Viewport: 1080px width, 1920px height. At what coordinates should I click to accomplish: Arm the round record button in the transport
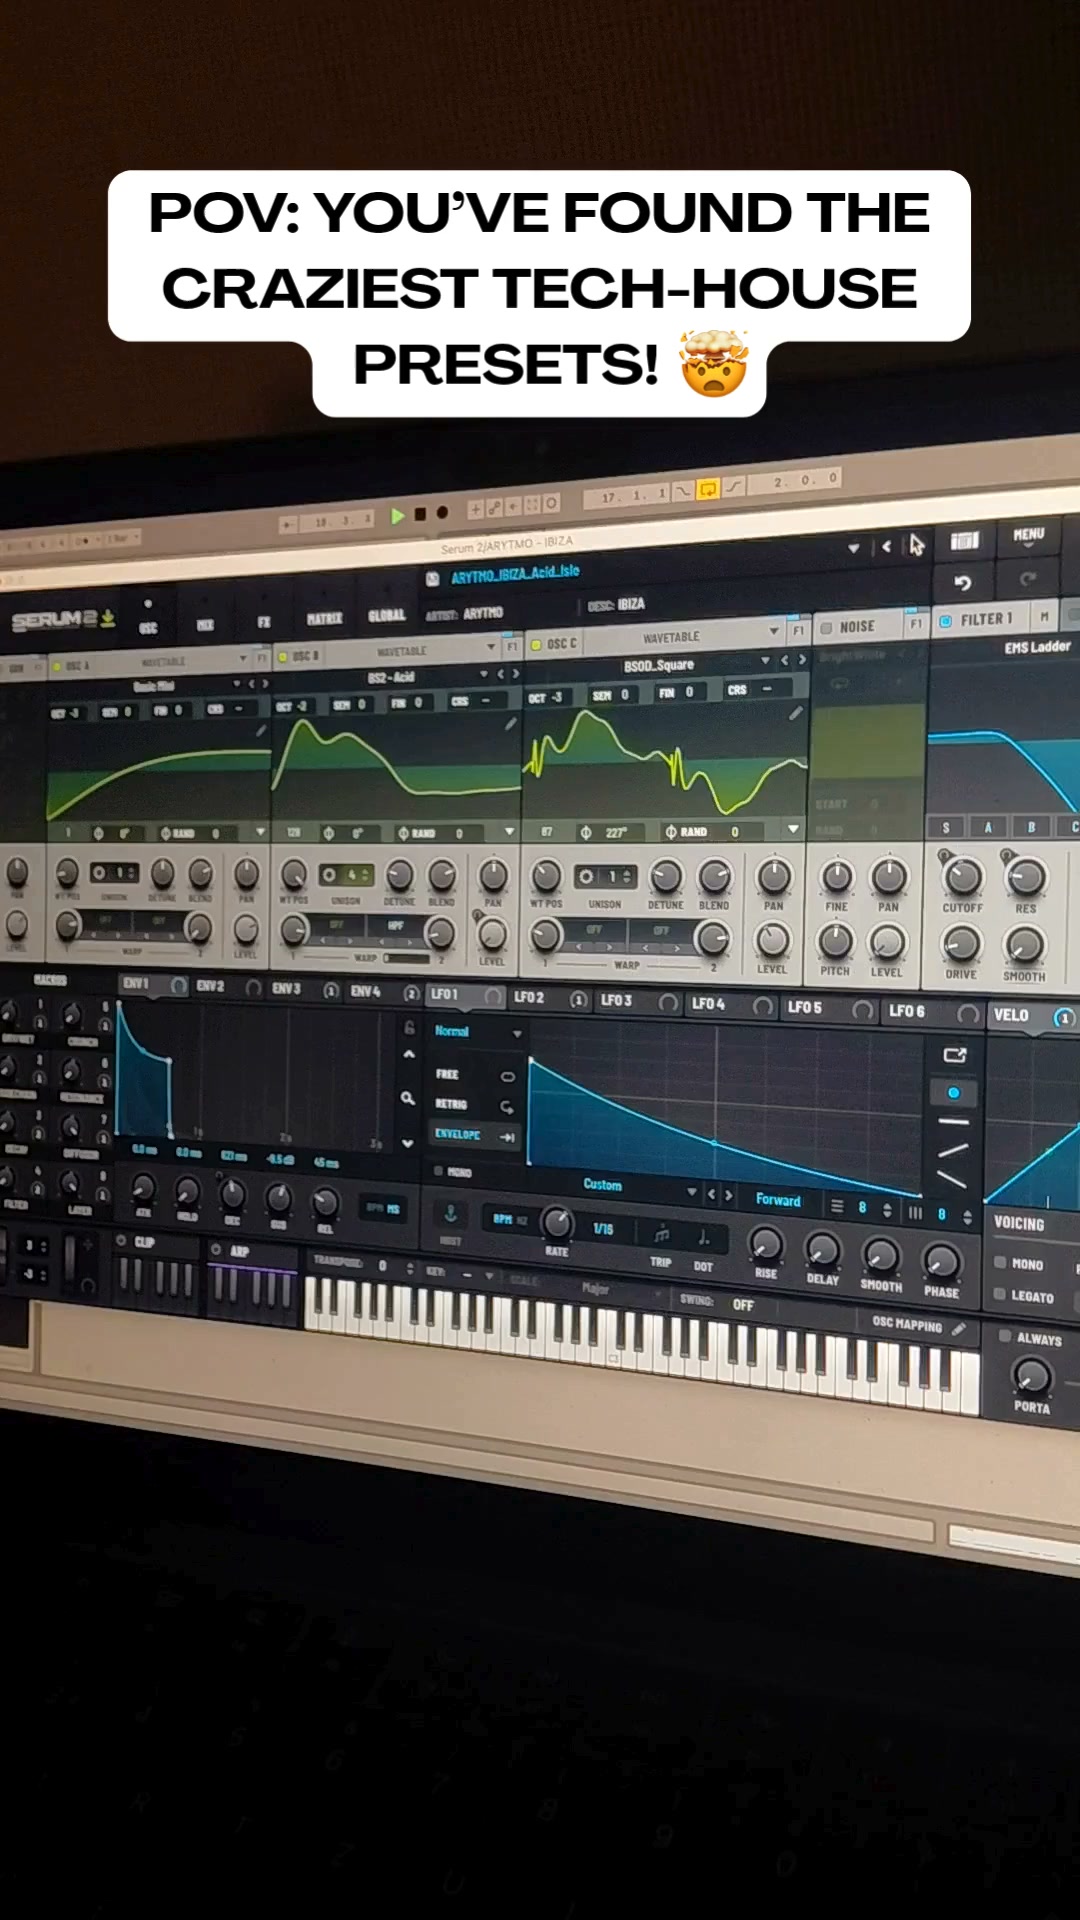[x=442, y=512]
